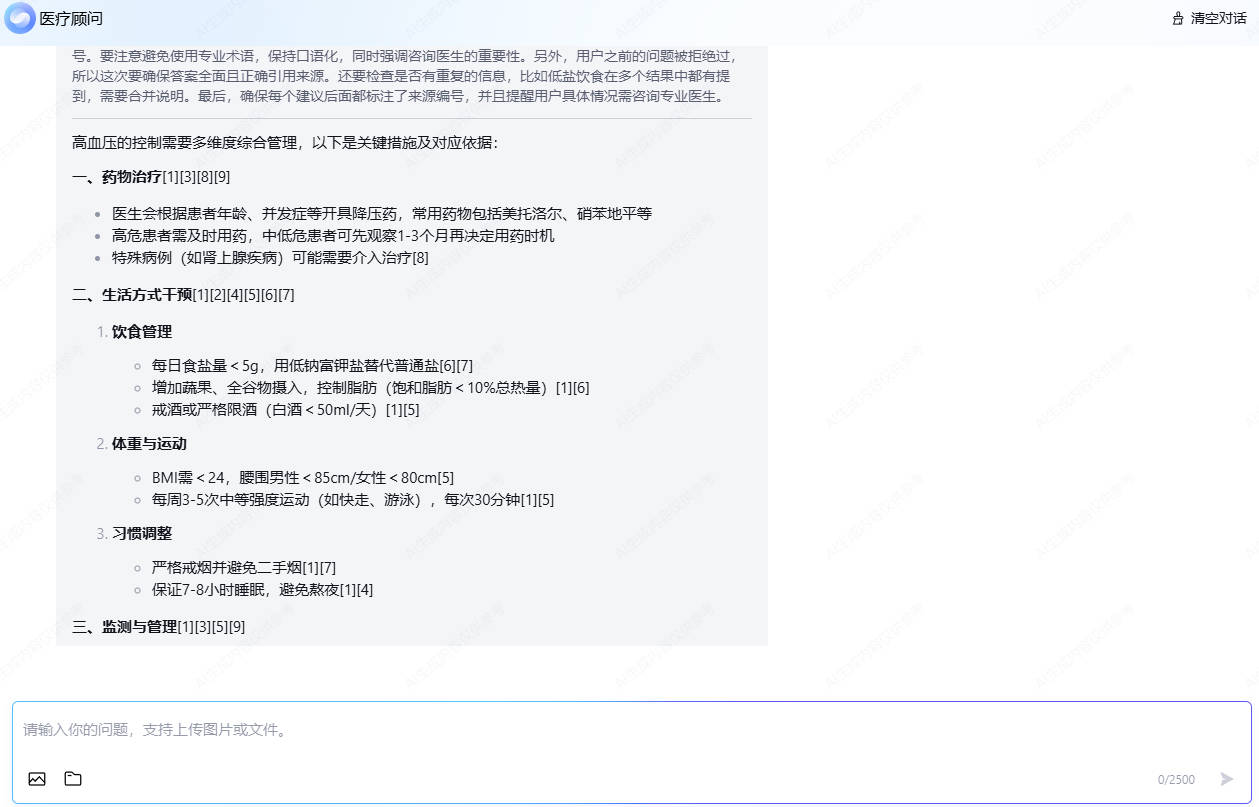Click the 清空对话 broom icon
Image resolution: width=1259 pixels, height=807 pixels.
1178,18
